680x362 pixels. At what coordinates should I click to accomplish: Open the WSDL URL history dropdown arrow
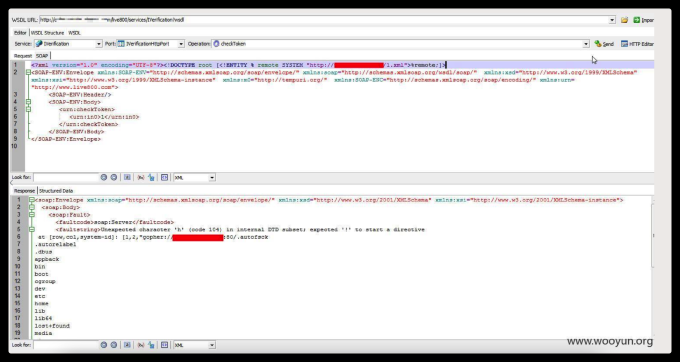(612, 20)
